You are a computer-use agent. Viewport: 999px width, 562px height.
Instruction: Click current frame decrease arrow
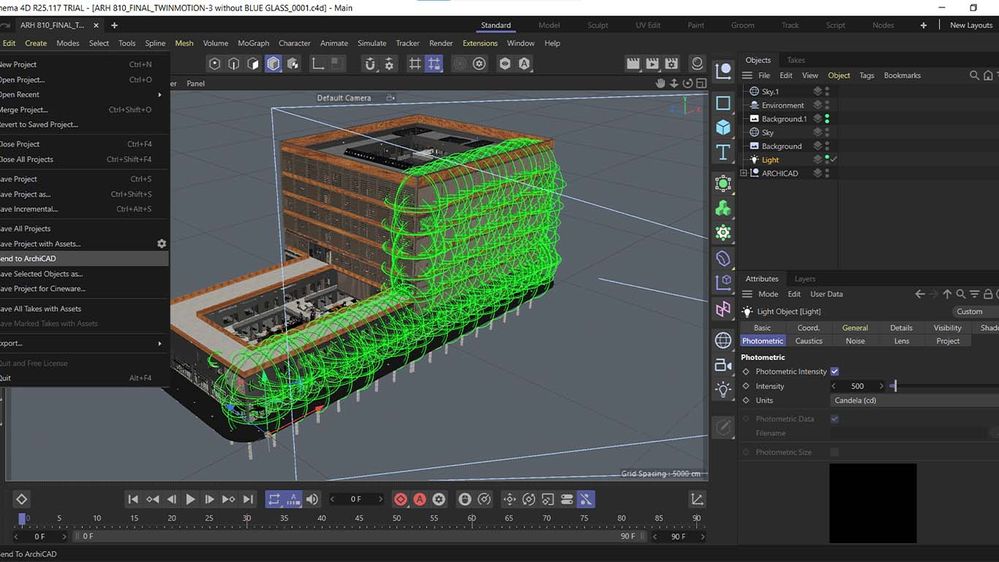332,500
